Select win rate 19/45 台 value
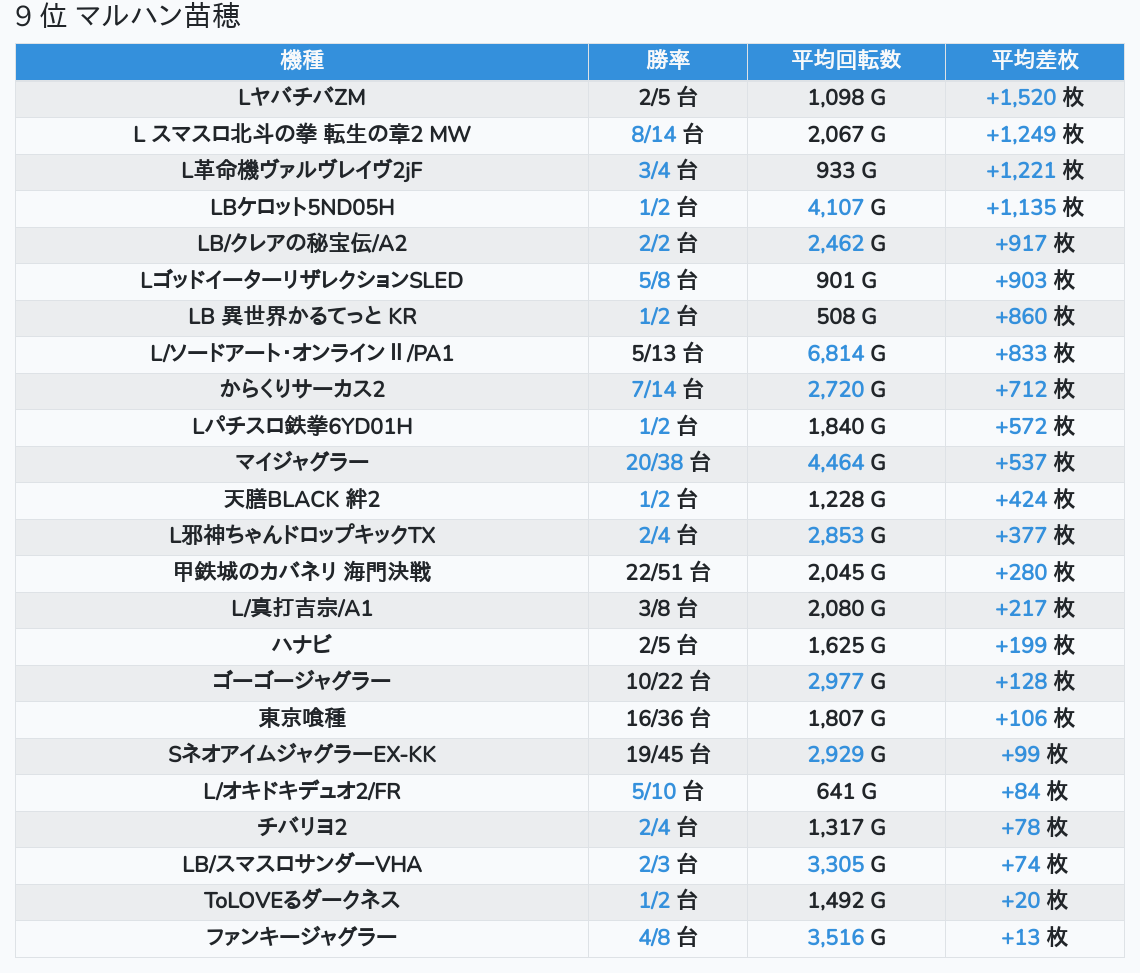This screenshot has height=973, width=1140. pos(667,755)
